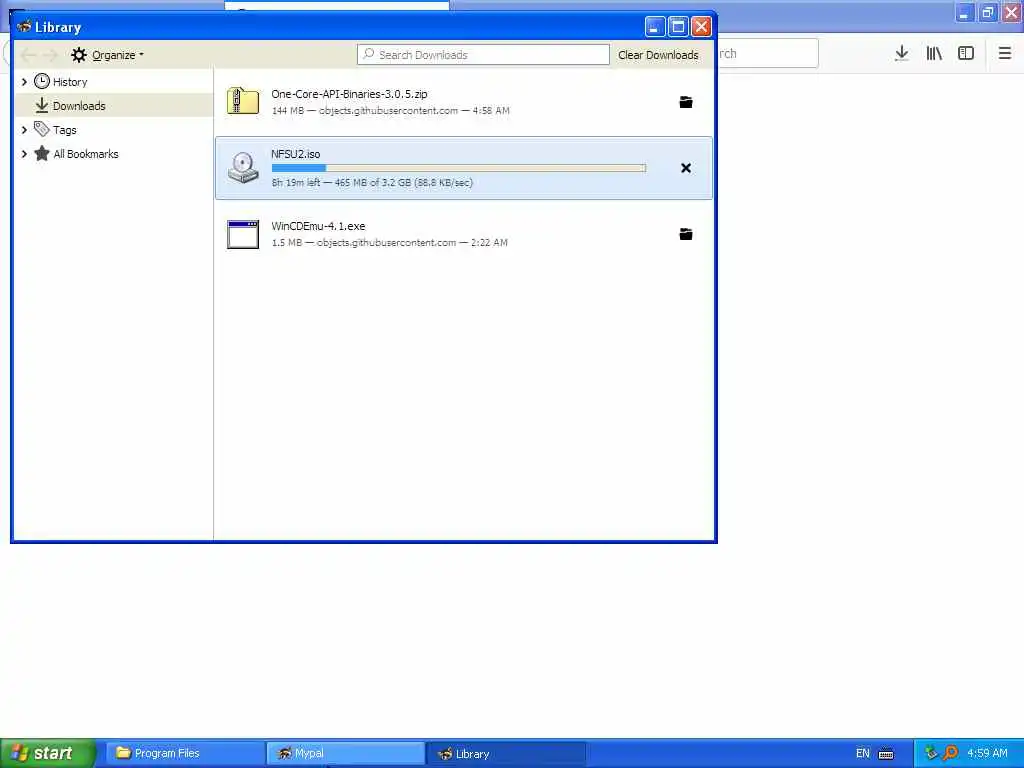The image size is (1024, 768).
Task: Switch to Mypal taskbar window
Action: click(x=345, y=754)
